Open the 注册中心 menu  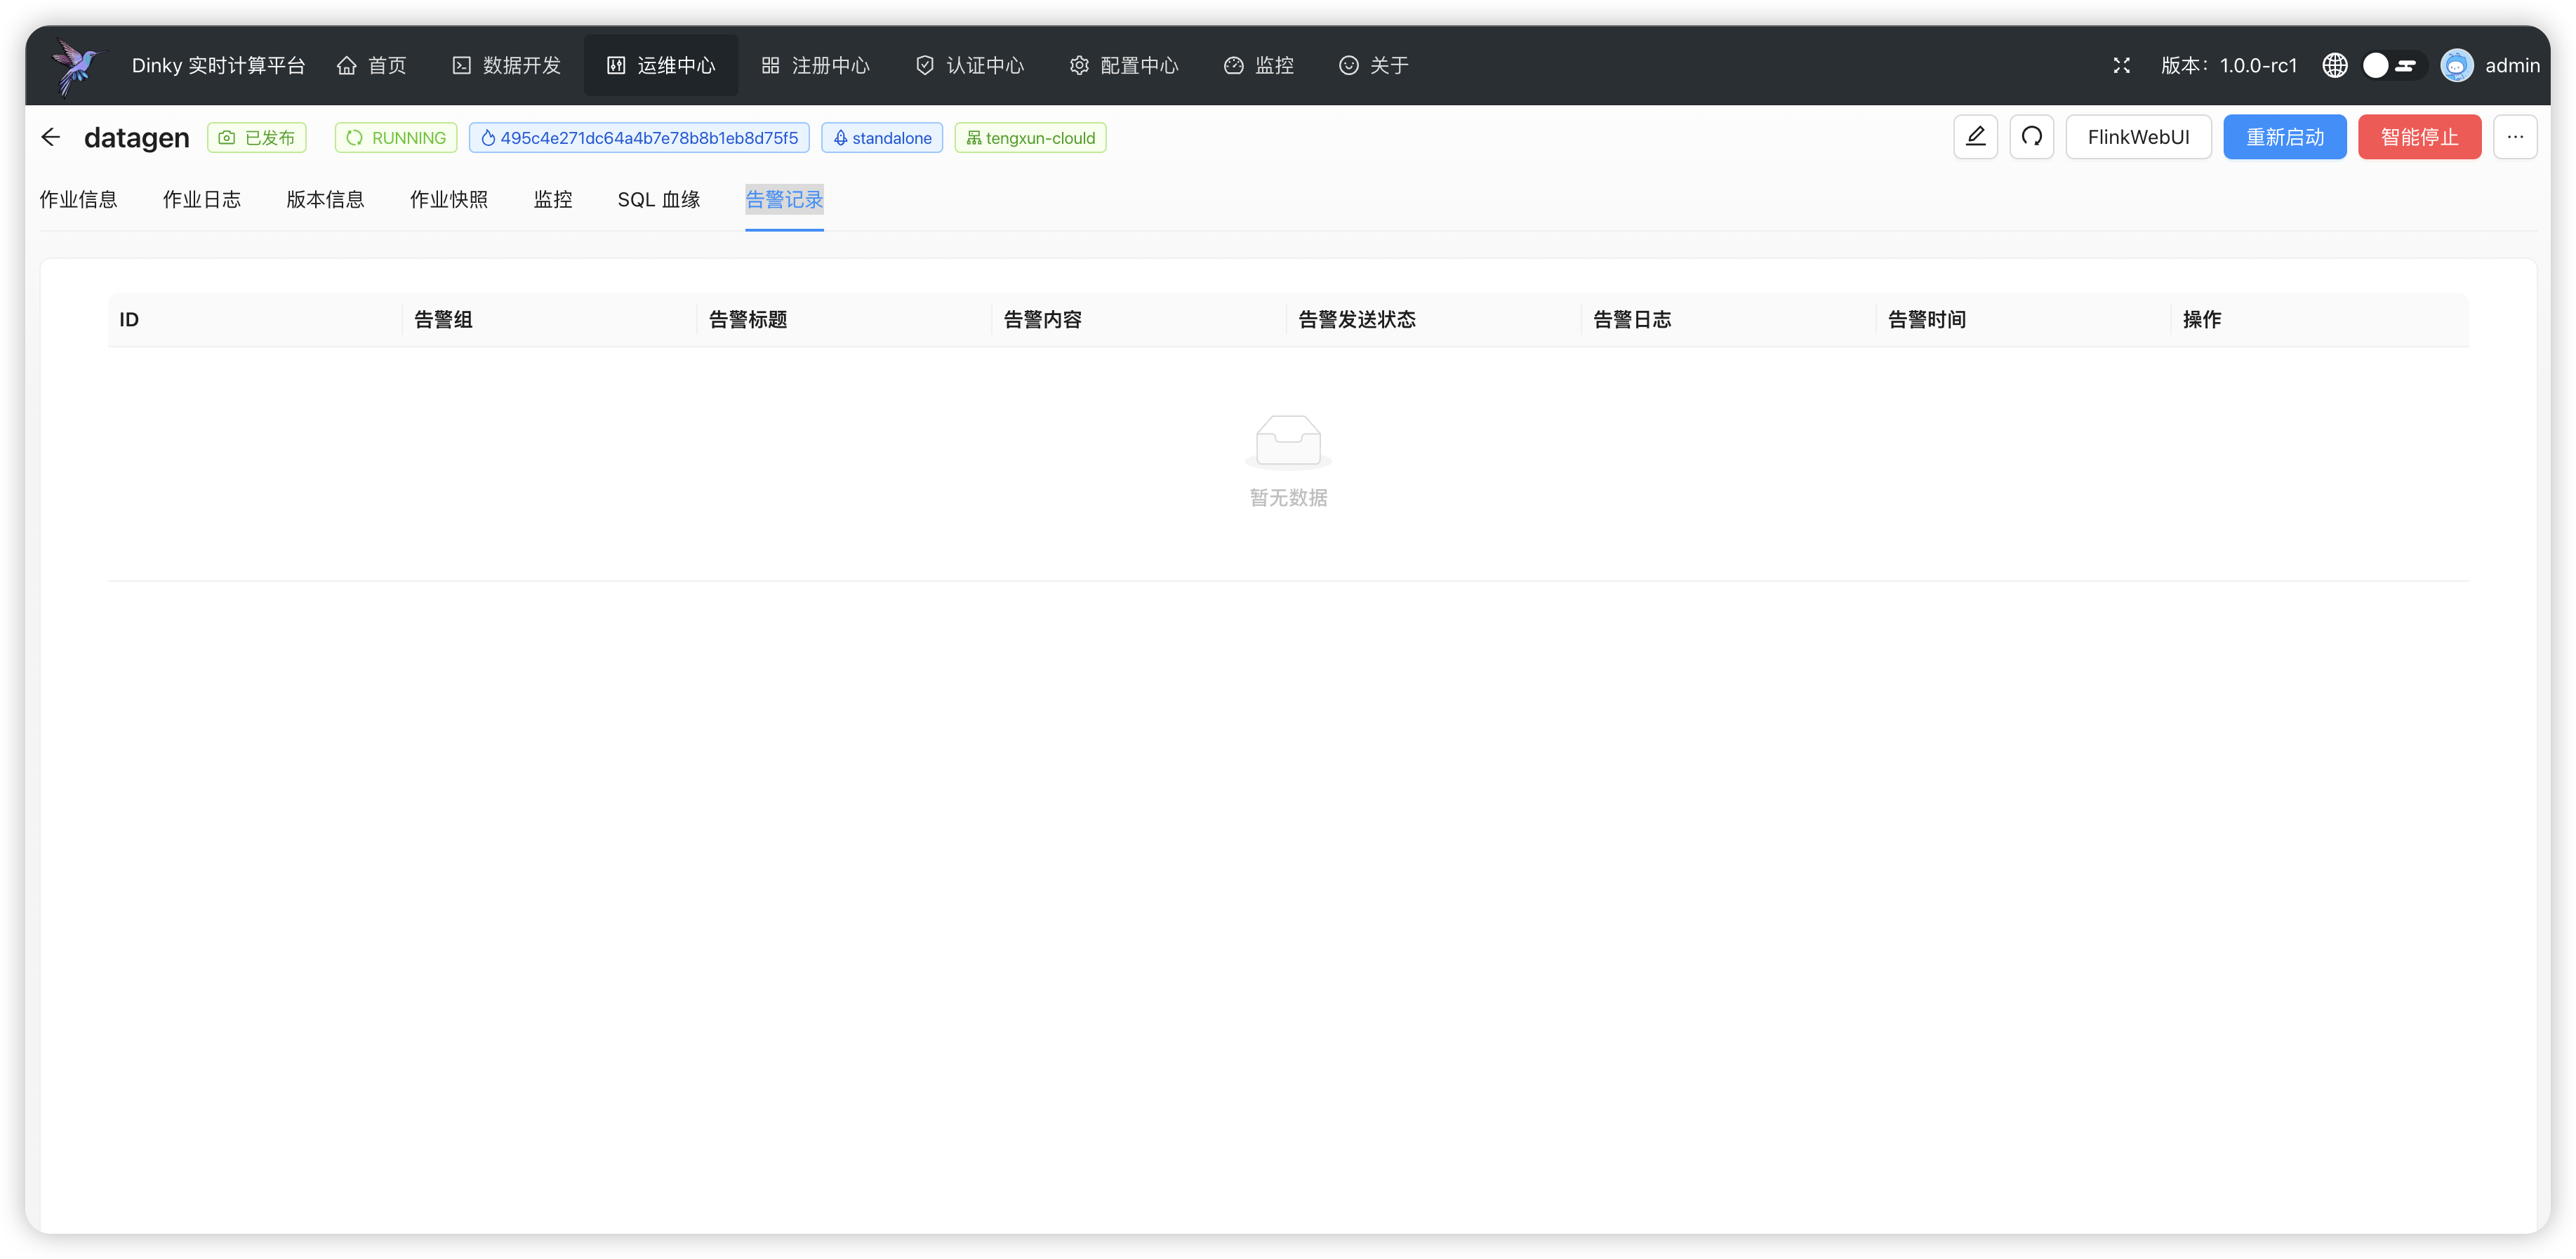(x=815, y=66)
